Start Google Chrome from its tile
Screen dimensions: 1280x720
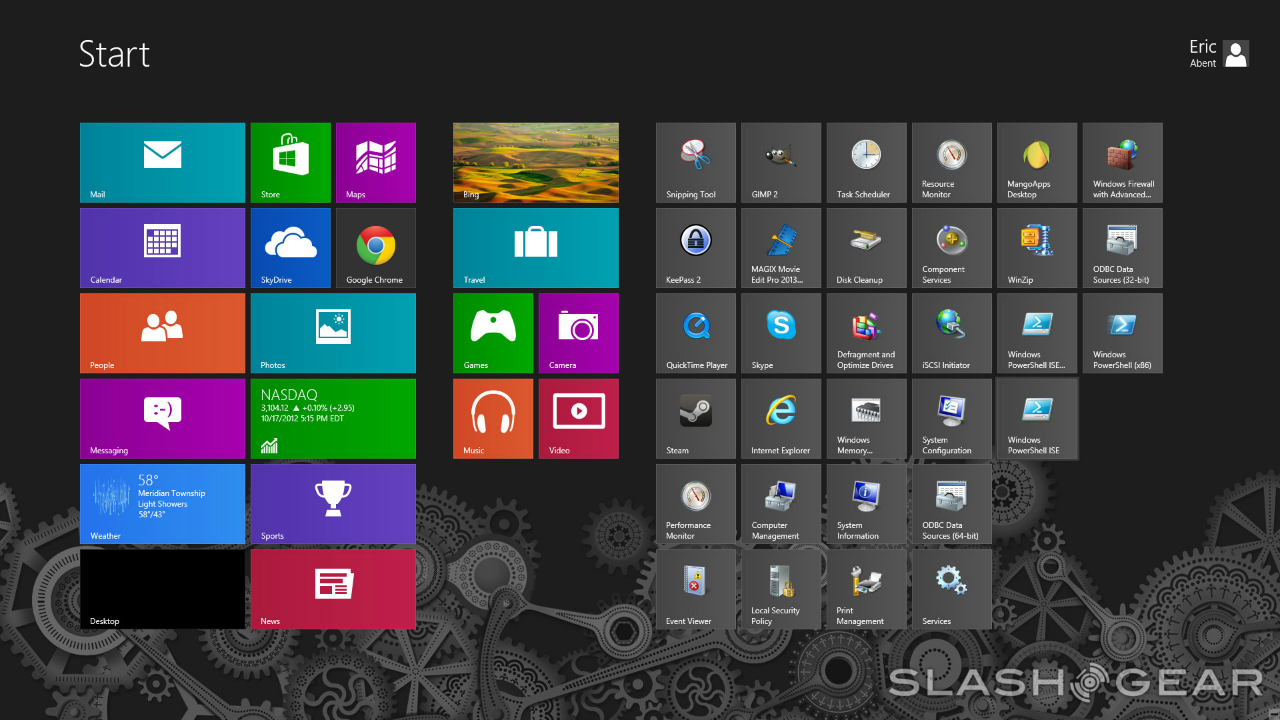pos(376,248)
